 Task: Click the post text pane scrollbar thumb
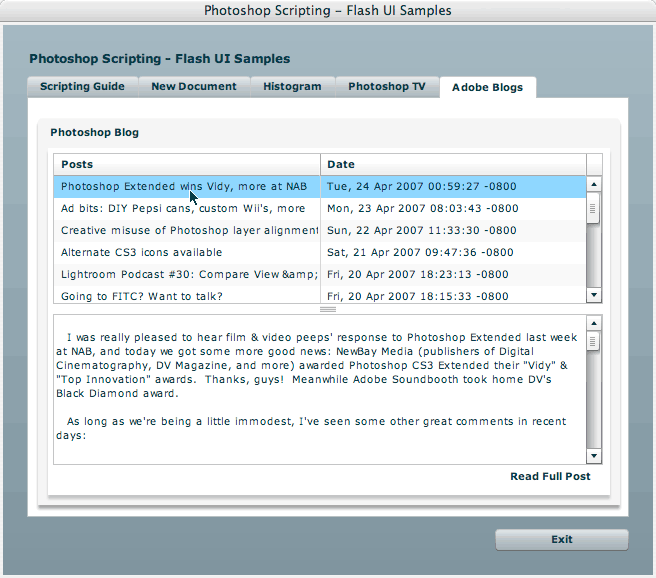593,342
